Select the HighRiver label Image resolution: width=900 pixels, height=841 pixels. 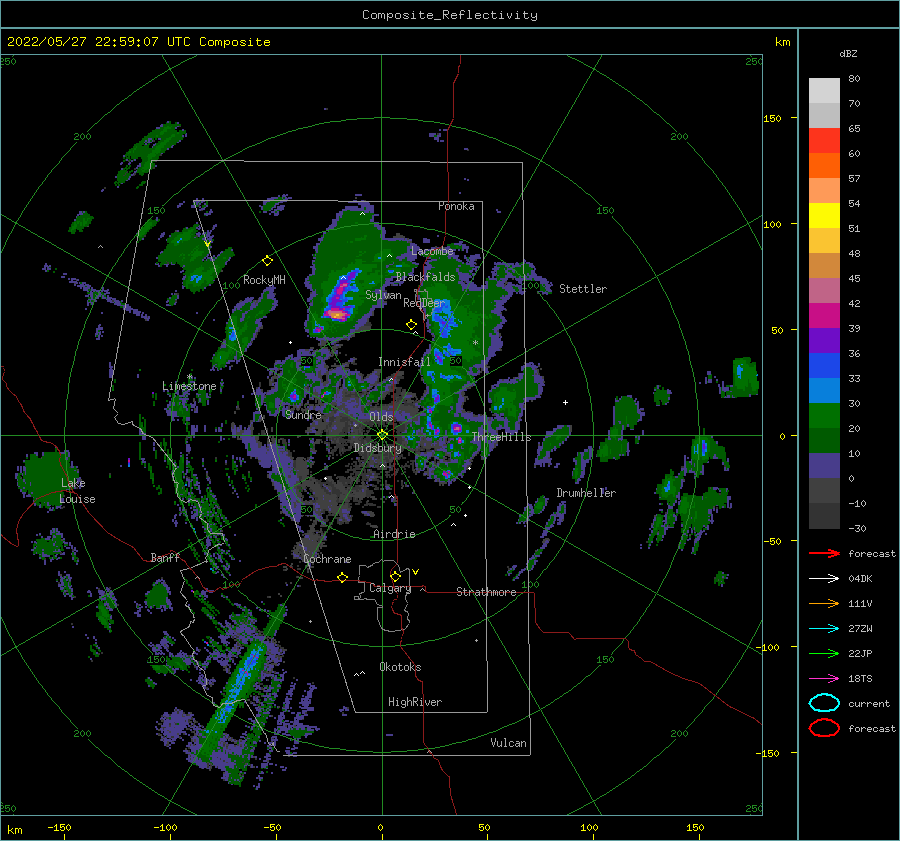pyautogui.click(x=415, y=702)
